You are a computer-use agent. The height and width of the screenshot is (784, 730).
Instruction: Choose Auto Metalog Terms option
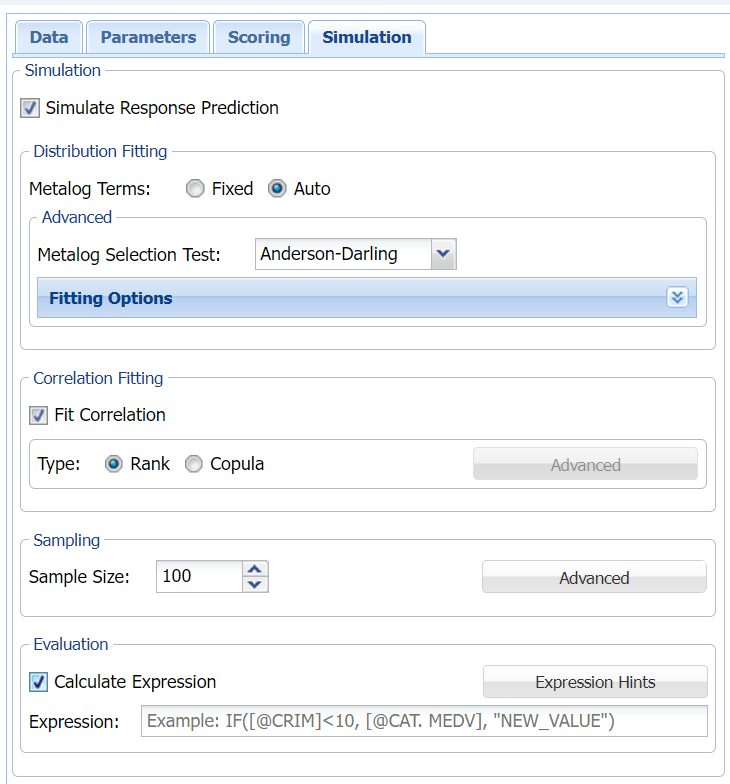278,189
